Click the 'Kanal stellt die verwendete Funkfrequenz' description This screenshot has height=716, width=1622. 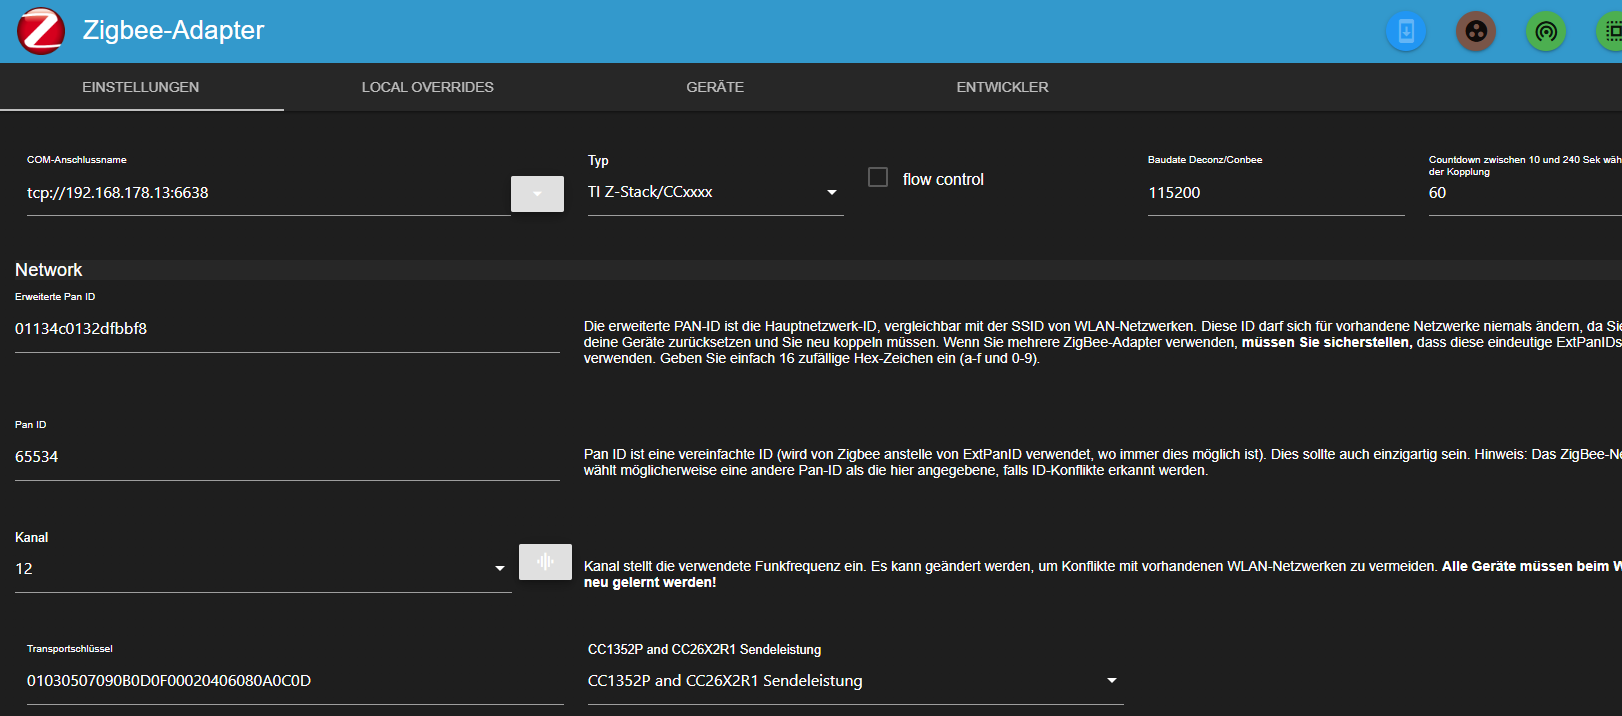coord(1102,574)
